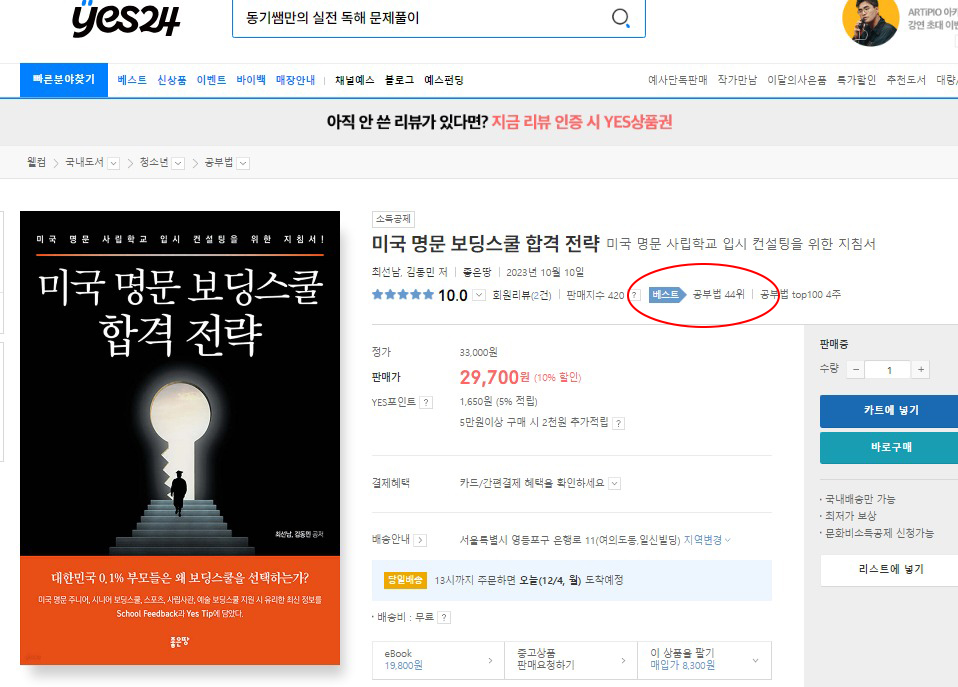Open the 지역변경 region dropdown
This screenshot has width=958, height=687.
707,540
